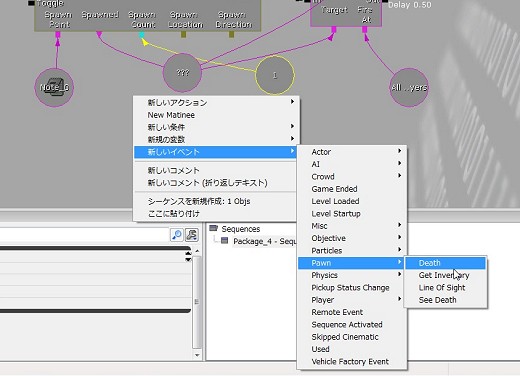The image size is (520, 376).
Task: Choose Pickup Status Change event
Action: (x=352, y=287)
